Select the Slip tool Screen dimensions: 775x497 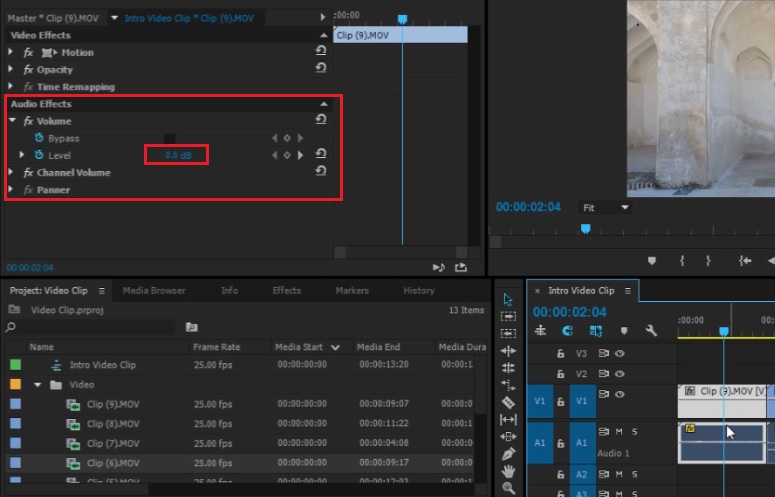click(x=508, y=419)
